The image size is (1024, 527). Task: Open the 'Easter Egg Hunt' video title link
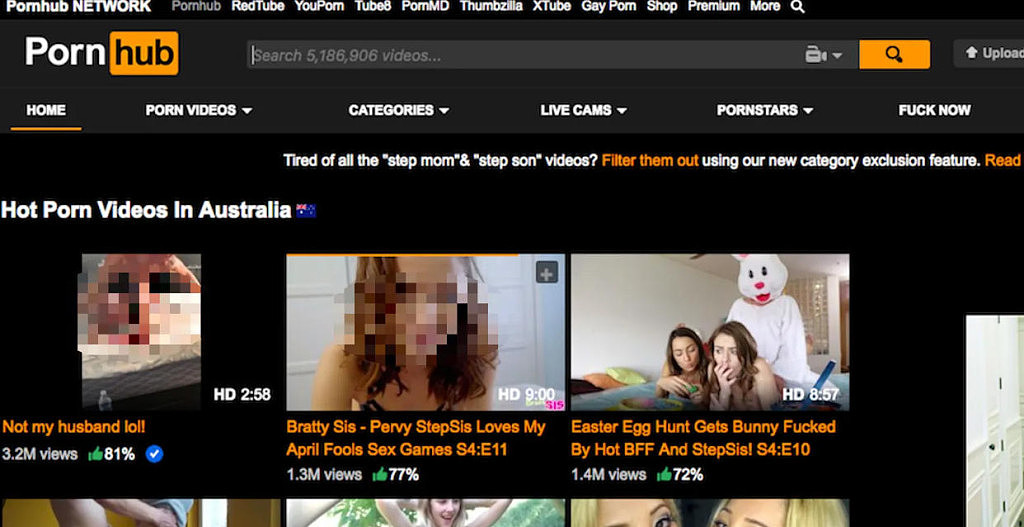(x=703, y=438)
